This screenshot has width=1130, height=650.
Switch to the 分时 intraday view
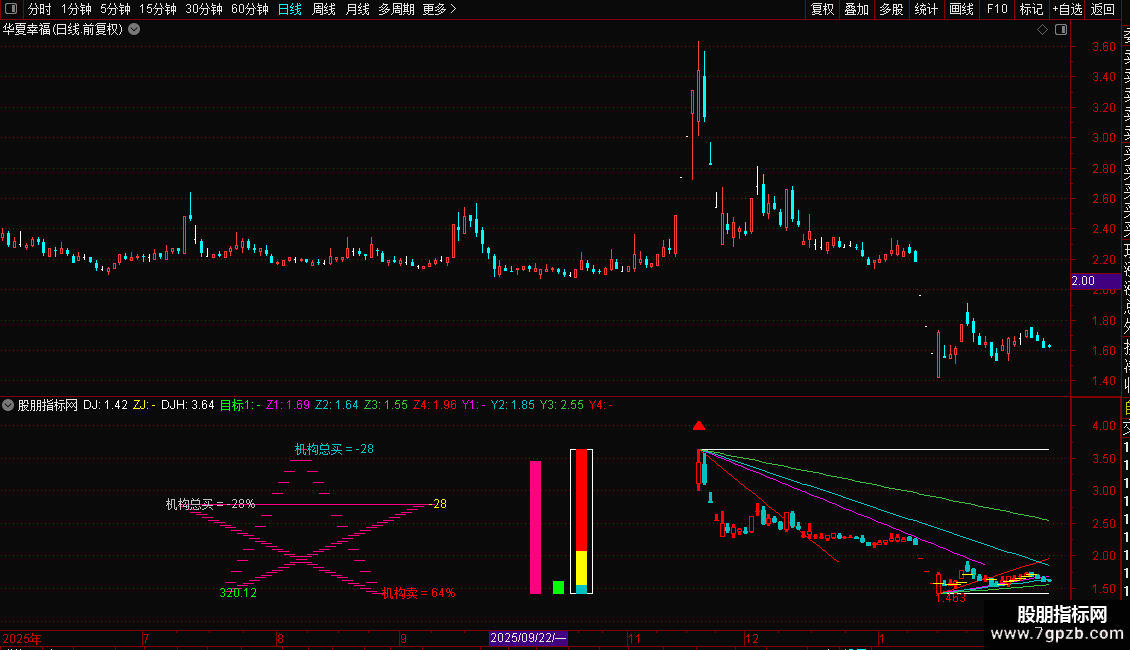[x=40, y=9]
